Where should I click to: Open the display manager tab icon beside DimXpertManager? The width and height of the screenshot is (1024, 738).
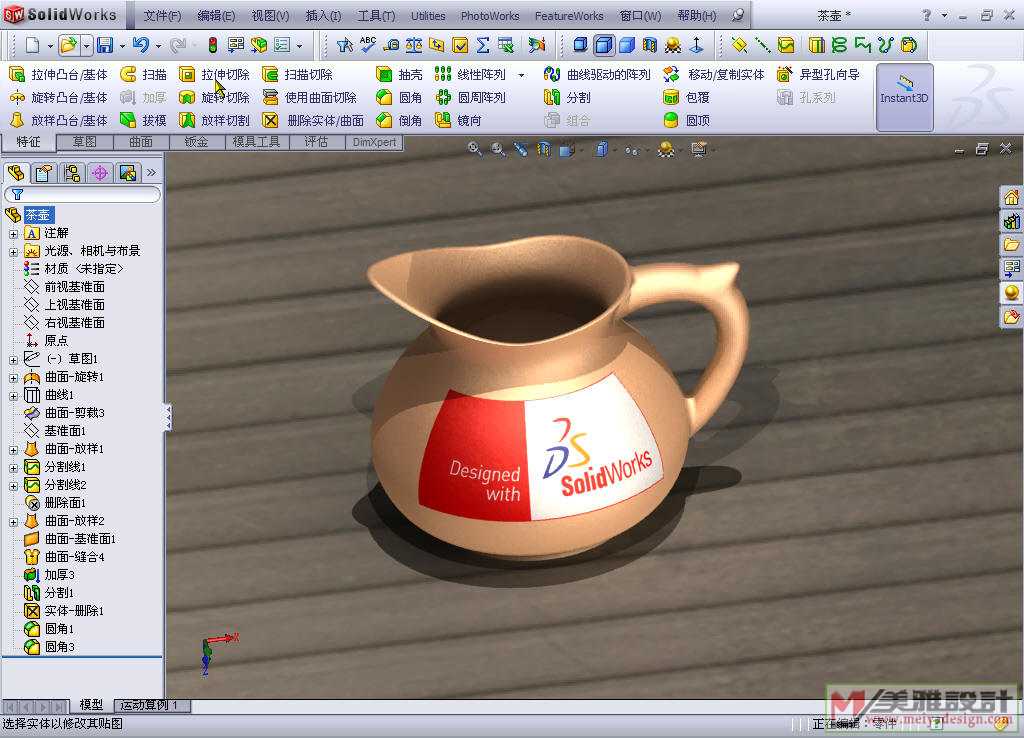click(128, 173)
